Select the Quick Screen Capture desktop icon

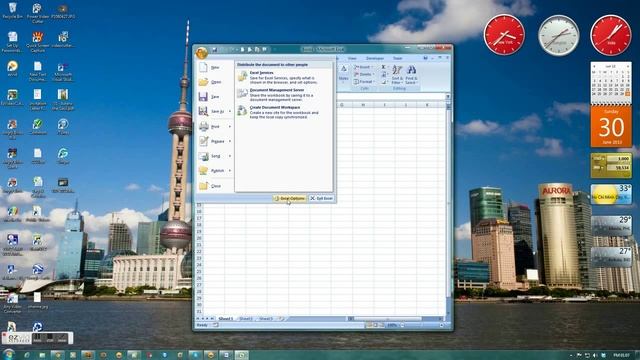click(x=38, y=42)
